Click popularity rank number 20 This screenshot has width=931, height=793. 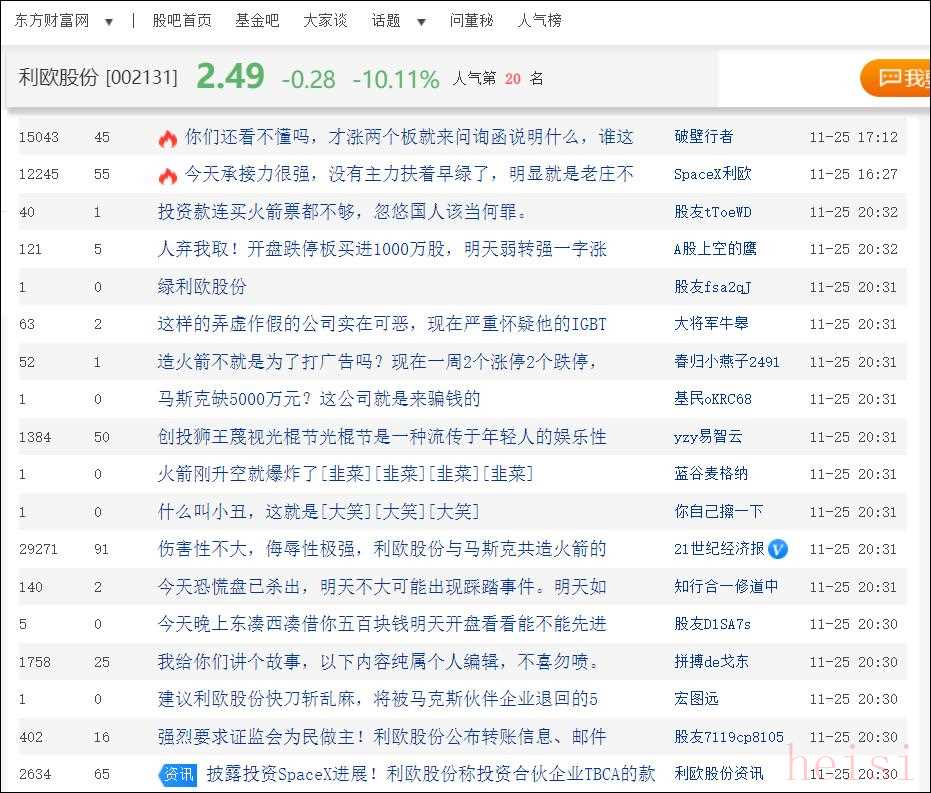click(x=513, y=78)
